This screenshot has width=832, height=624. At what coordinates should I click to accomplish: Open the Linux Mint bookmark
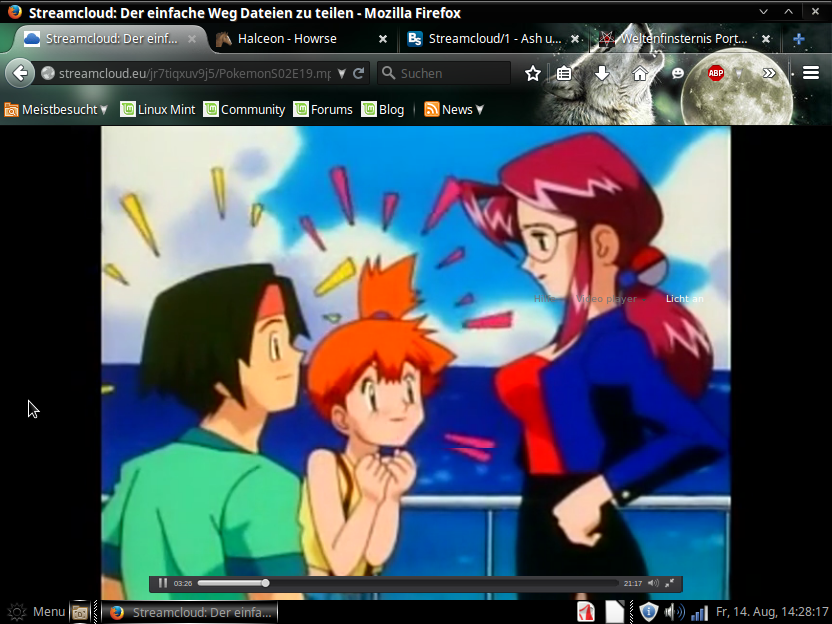158,109
